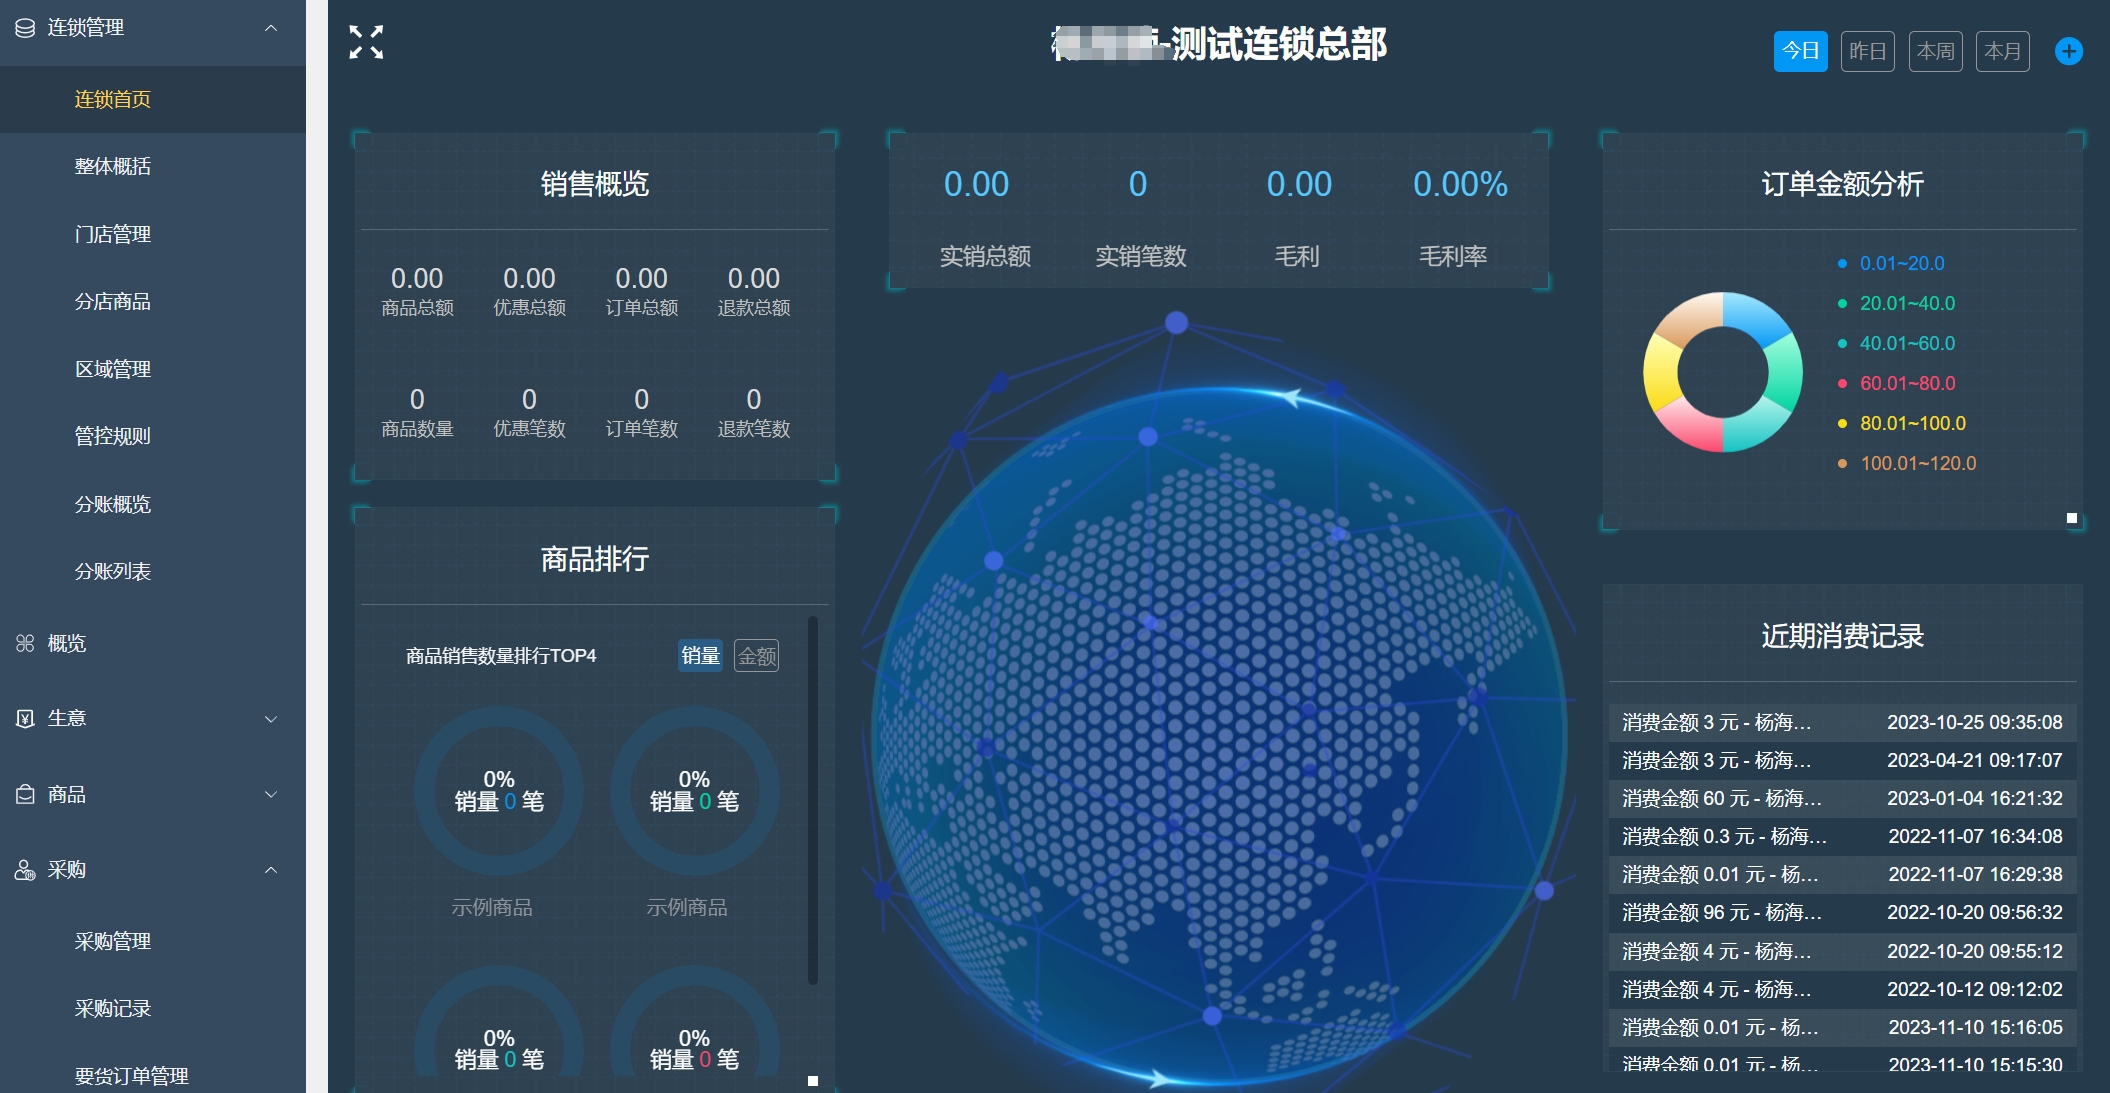The width and height of the screenshot is (2110, 1093).
Task: Collapse the 连锁管理 menu section
Action: [270, 28]
